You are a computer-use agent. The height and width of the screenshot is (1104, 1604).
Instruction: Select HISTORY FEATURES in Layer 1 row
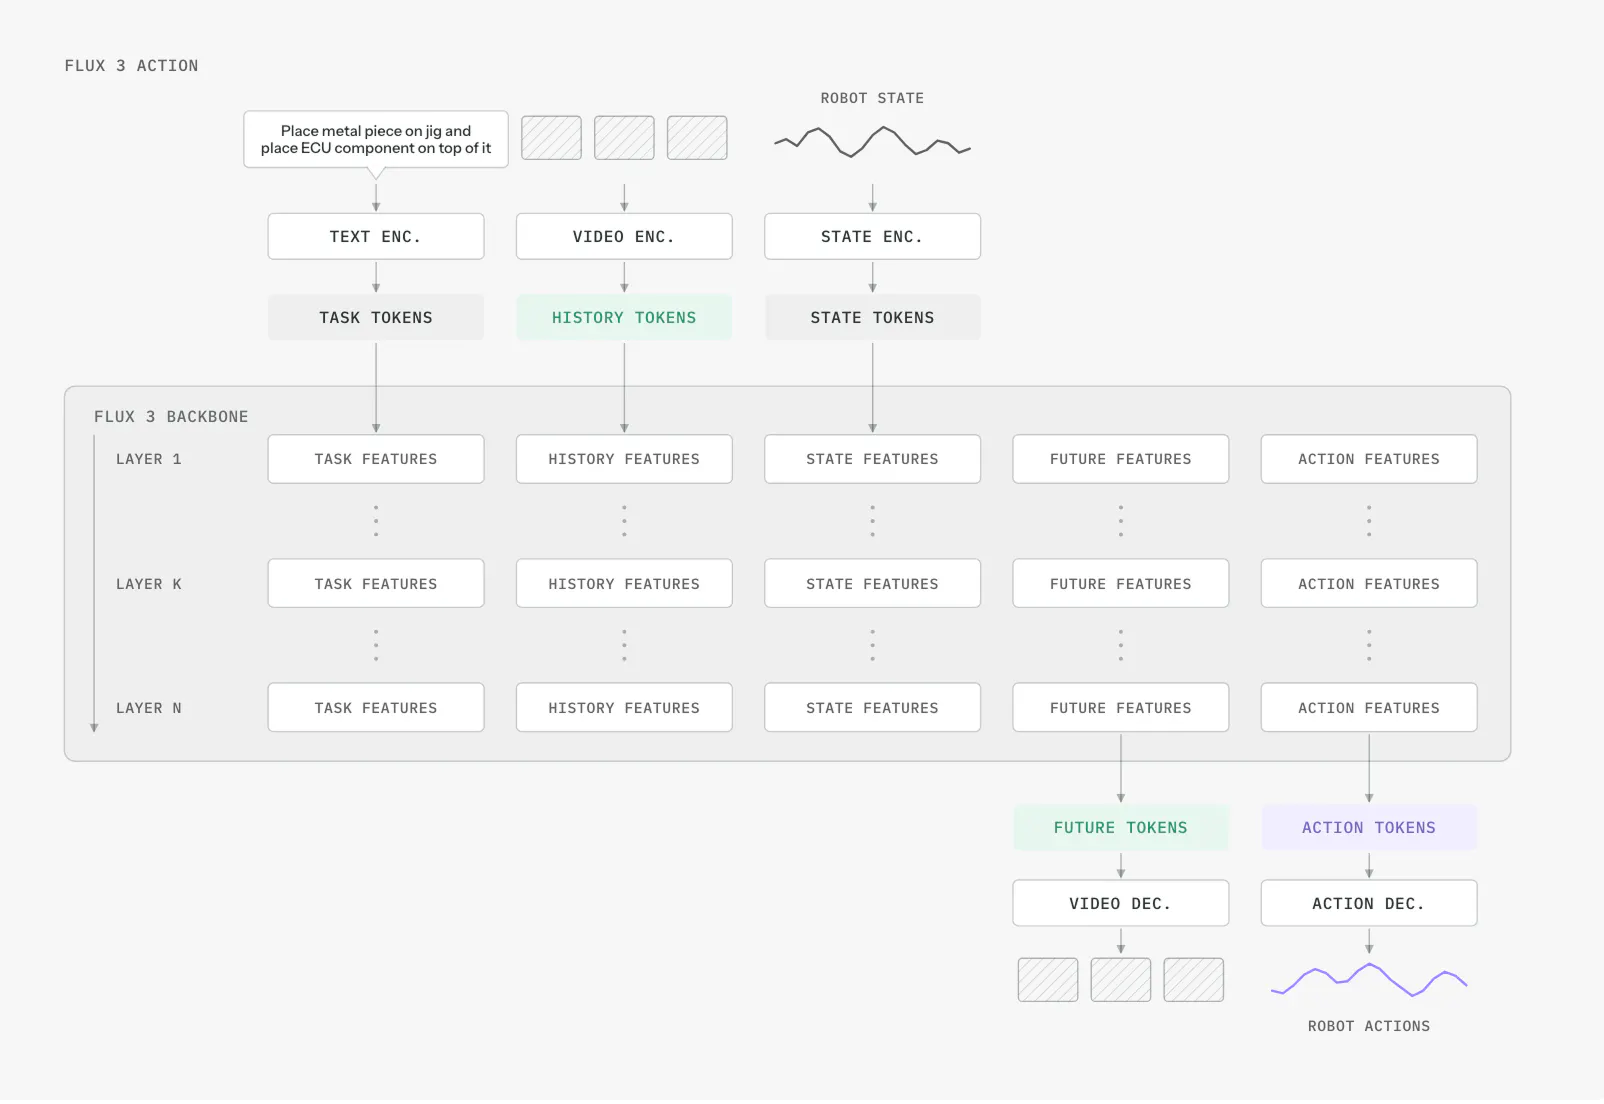coord(624,459)
